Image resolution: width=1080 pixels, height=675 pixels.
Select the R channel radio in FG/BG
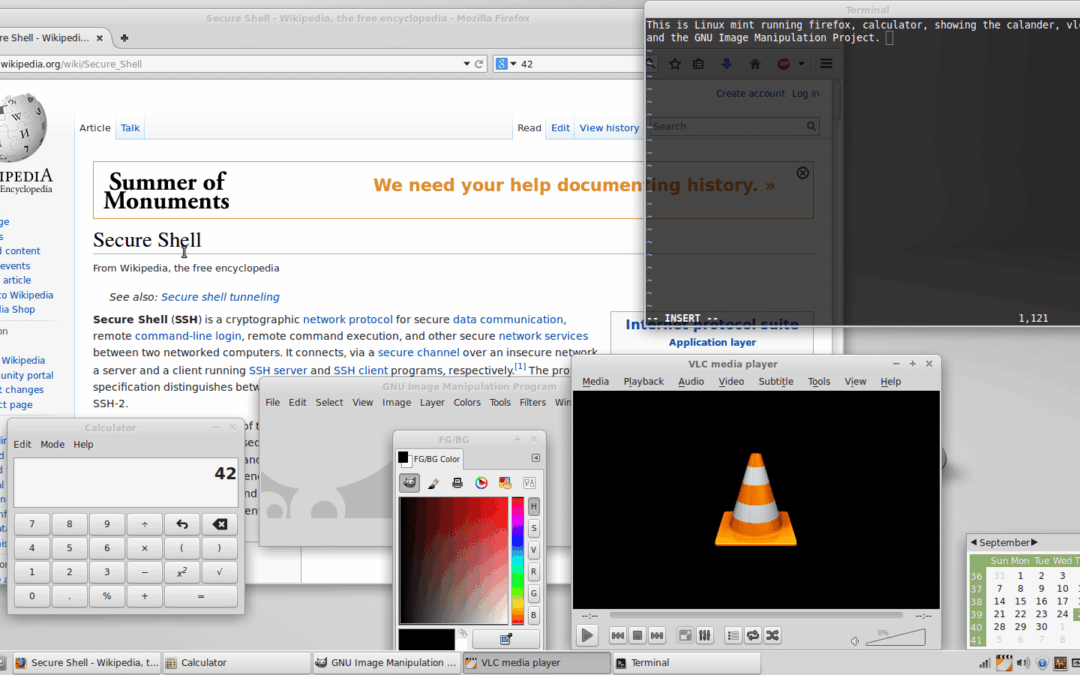534,572
